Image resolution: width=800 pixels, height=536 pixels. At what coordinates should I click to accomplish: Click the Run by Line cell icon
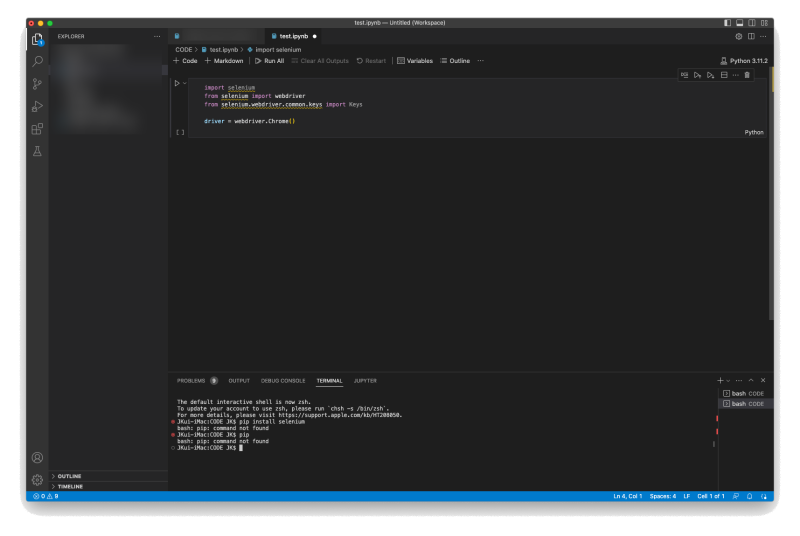(685, 75)
